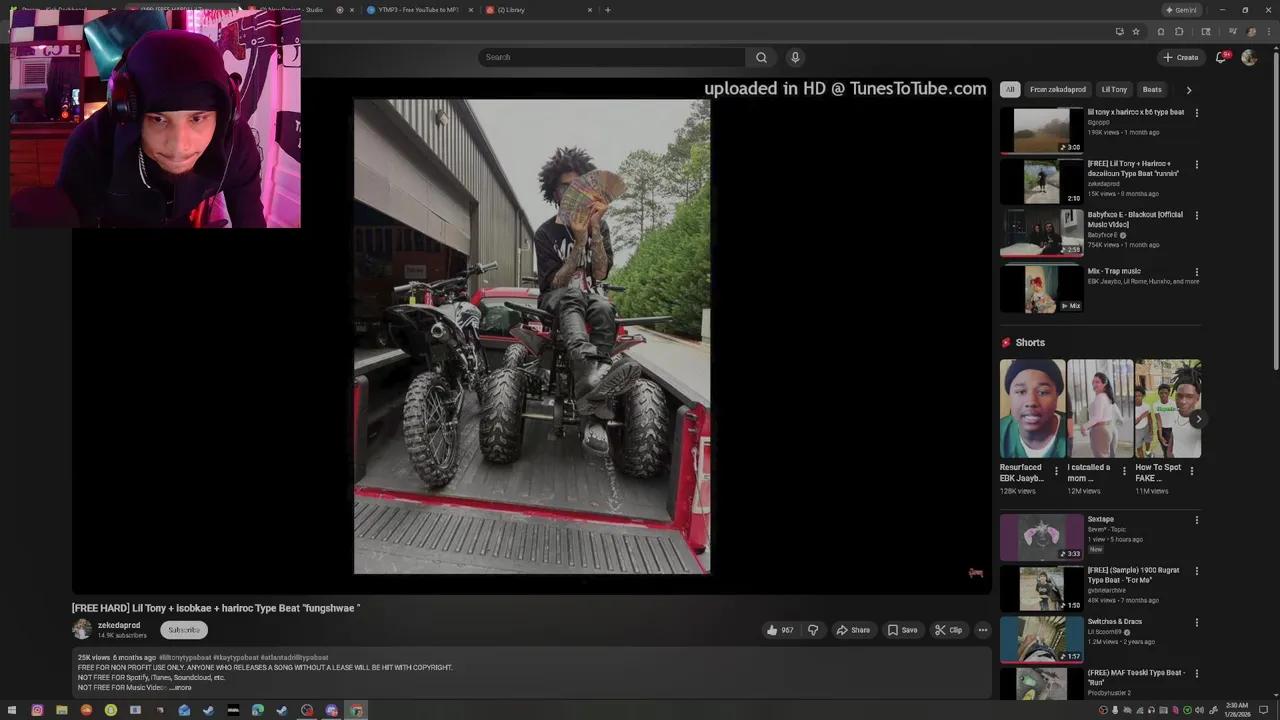Subscribe to zekedaprod's channel

[183, 630]
